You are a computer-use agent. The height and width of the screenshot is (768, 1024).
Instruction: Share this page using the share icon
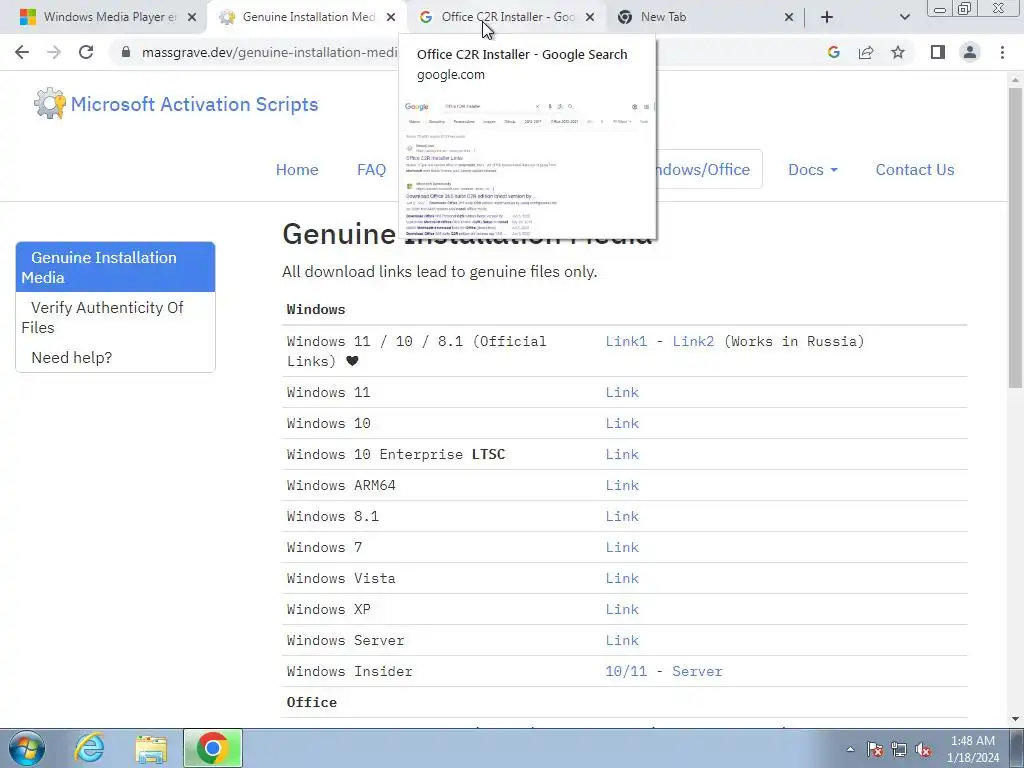click(866, 52)
